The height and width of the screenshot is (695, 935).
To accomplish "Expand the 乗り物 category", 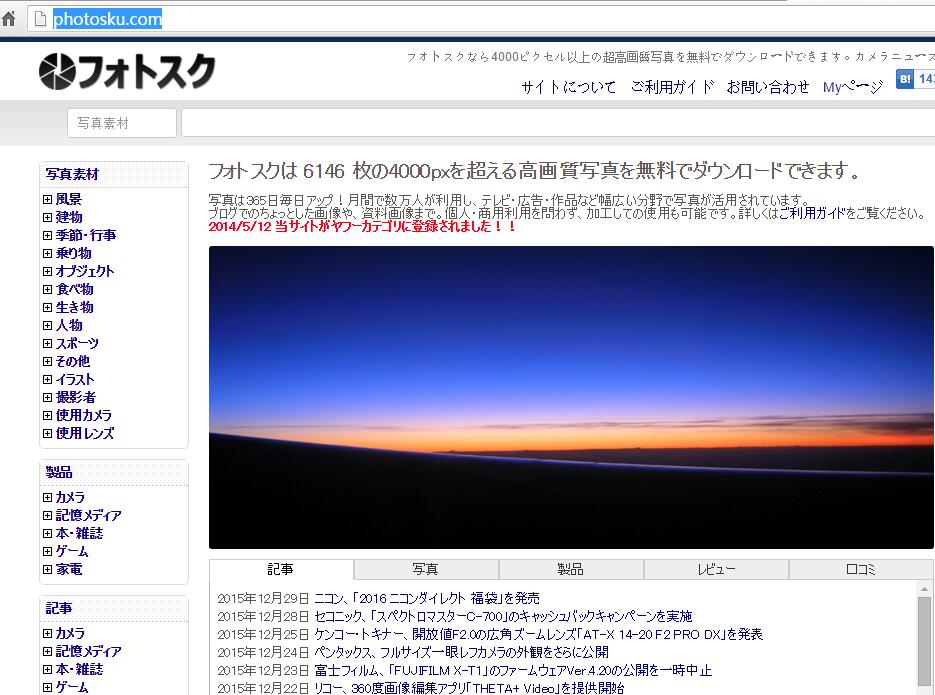I will [x=48, y=253].
